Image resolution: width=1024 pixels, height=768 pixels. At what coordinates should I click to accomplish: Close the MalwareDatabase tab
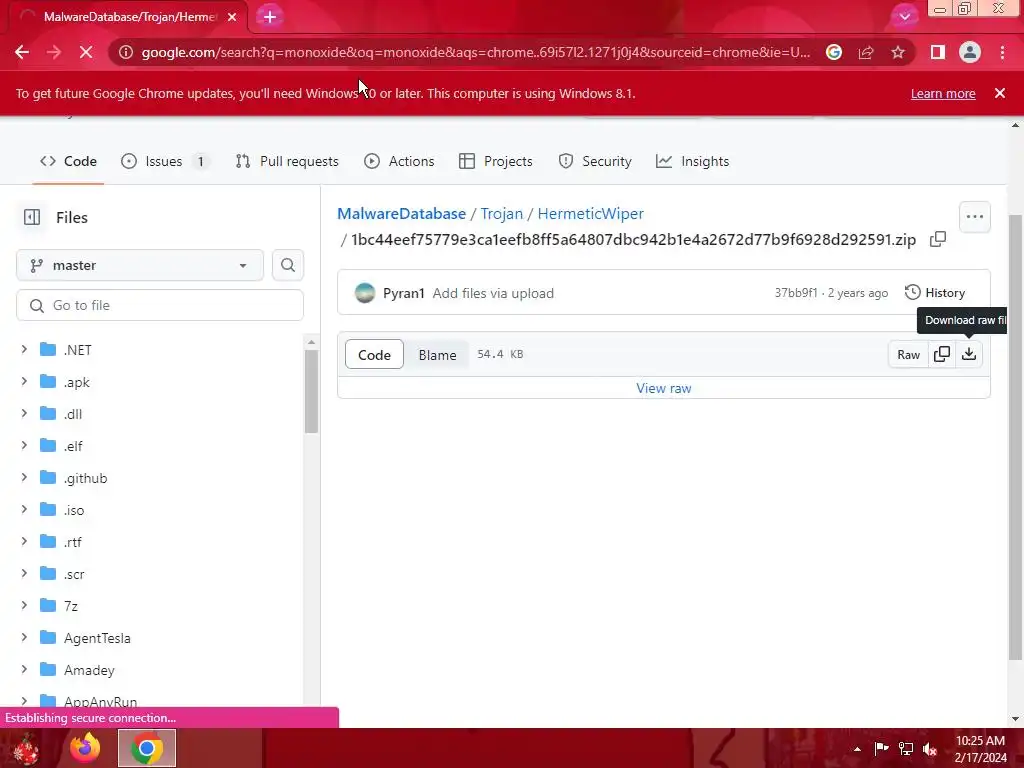pos(232,17)
